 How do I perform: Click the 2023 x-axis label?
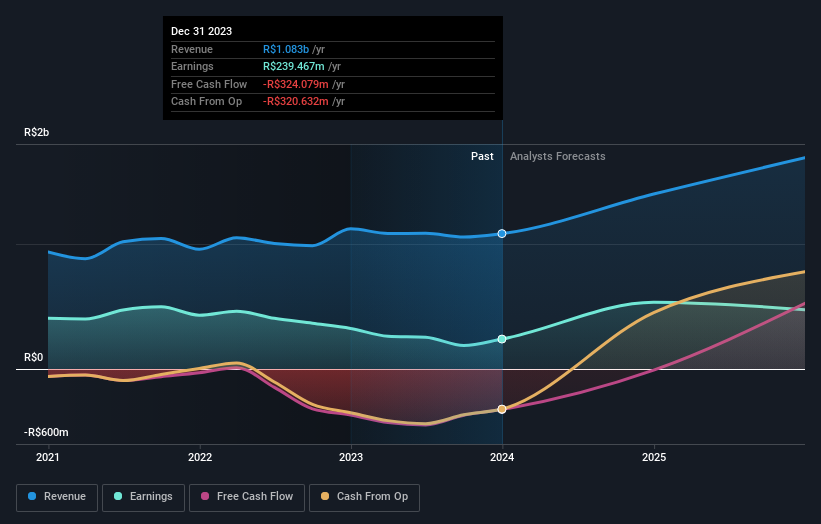coord(351,458)
